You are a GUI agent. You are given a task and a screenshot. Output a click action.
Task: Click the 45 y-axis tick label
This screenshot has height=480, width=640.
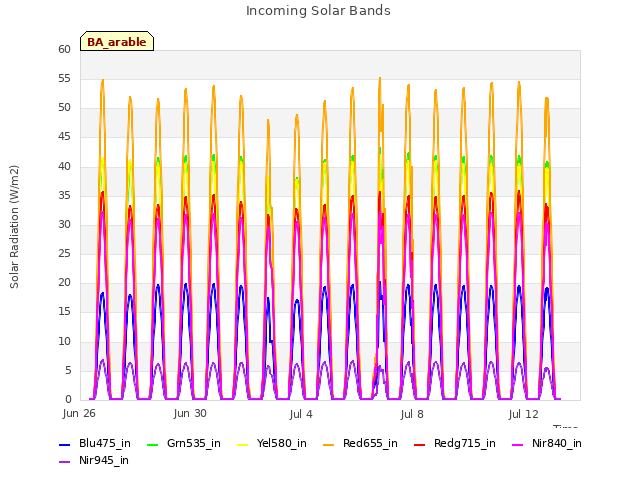64,137
